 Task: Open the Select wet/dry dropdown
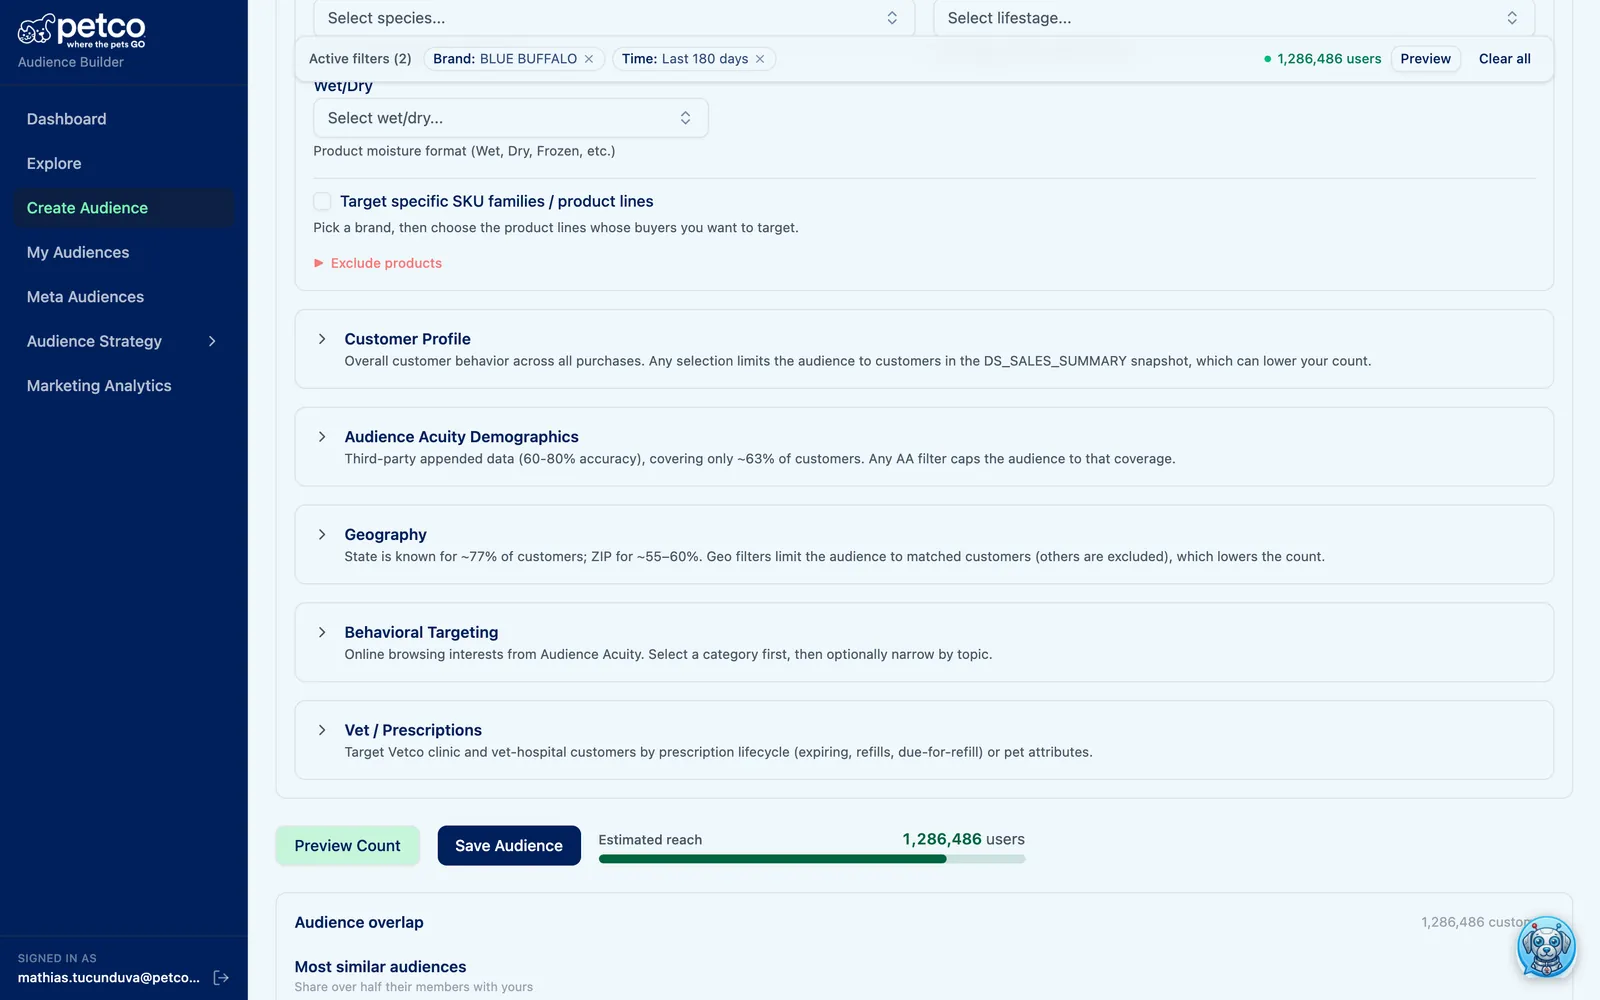pyautogui.click(x=511, y=118)
